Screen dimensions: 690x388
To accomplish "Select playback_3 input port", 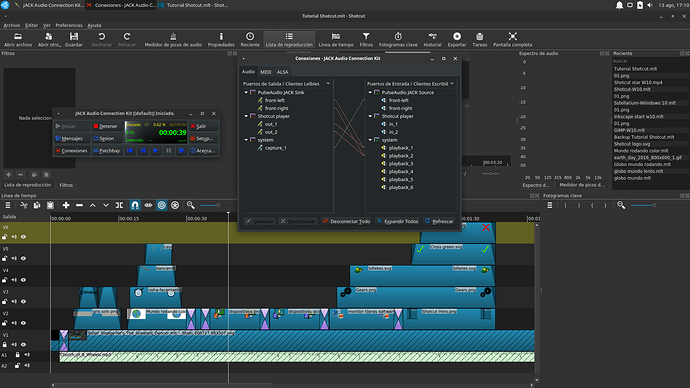I will point(400,164).
